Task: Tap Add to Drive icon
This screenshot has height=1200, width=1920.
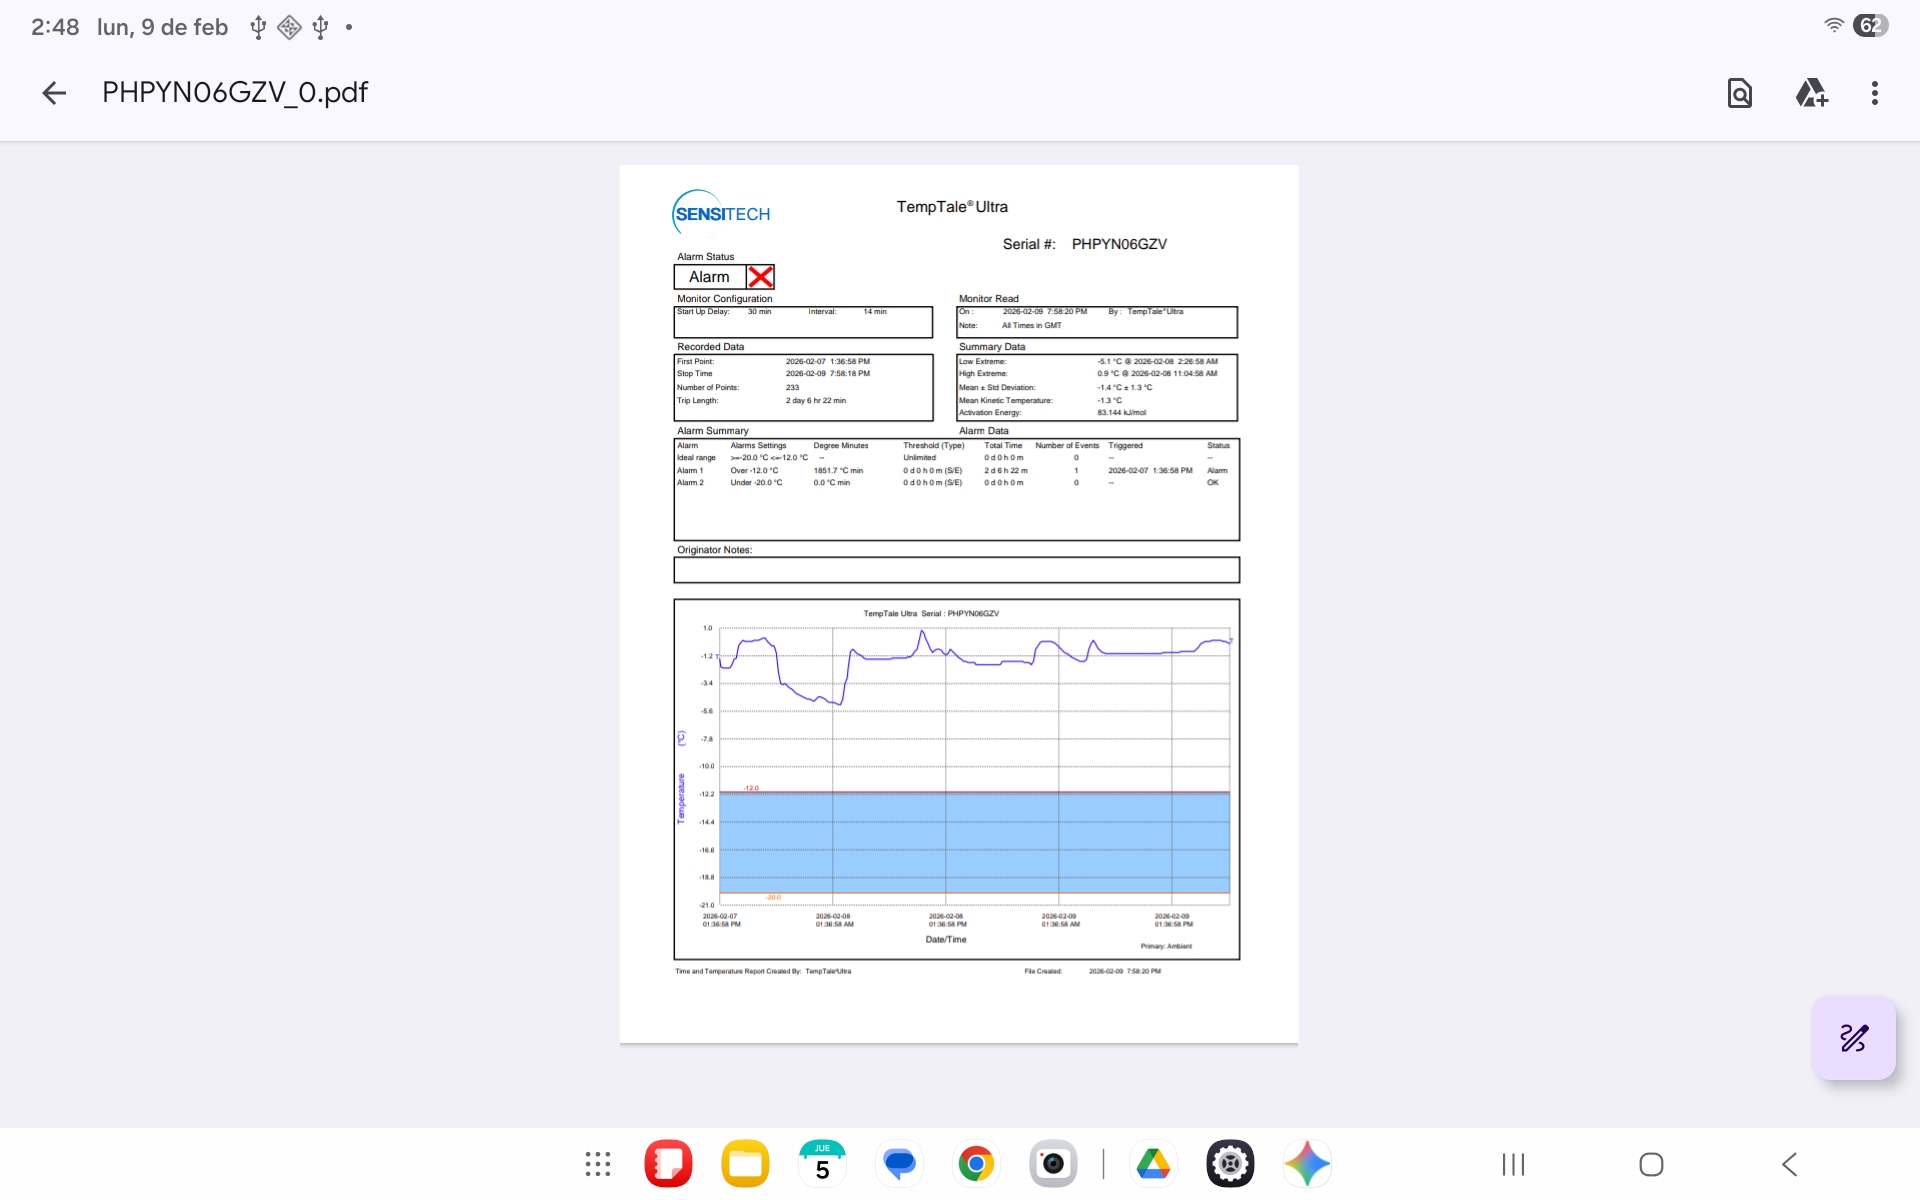Action: pyautogui.click(x=1810, y=93)
